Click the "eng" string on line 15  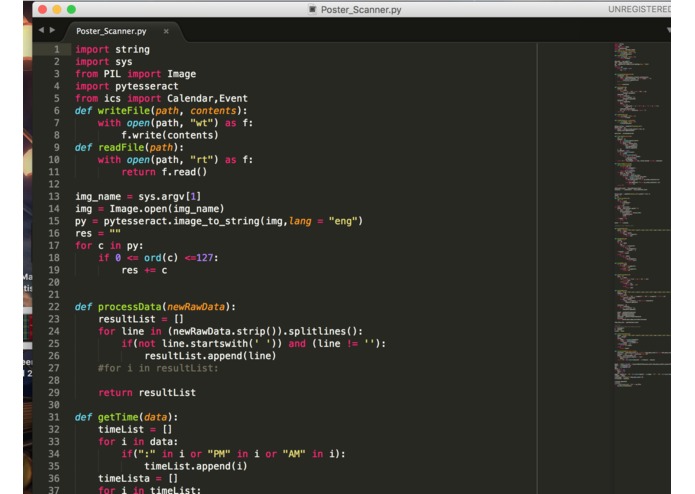click(x=343, y=221)
